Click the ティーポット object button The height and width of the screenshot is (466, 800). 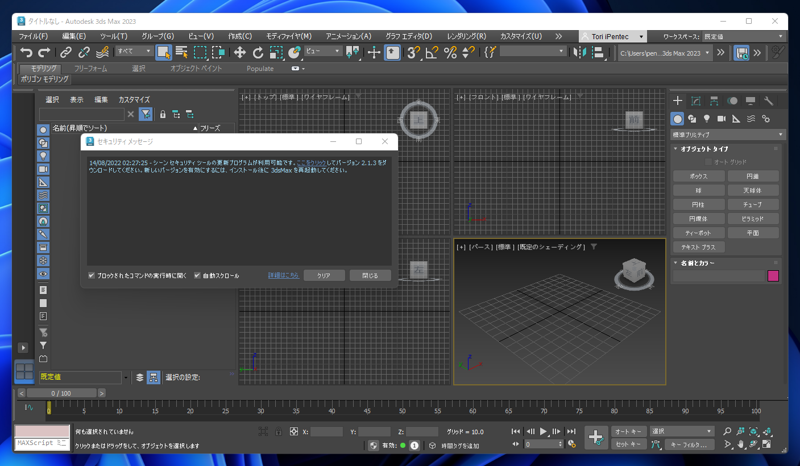coord(698,233)
